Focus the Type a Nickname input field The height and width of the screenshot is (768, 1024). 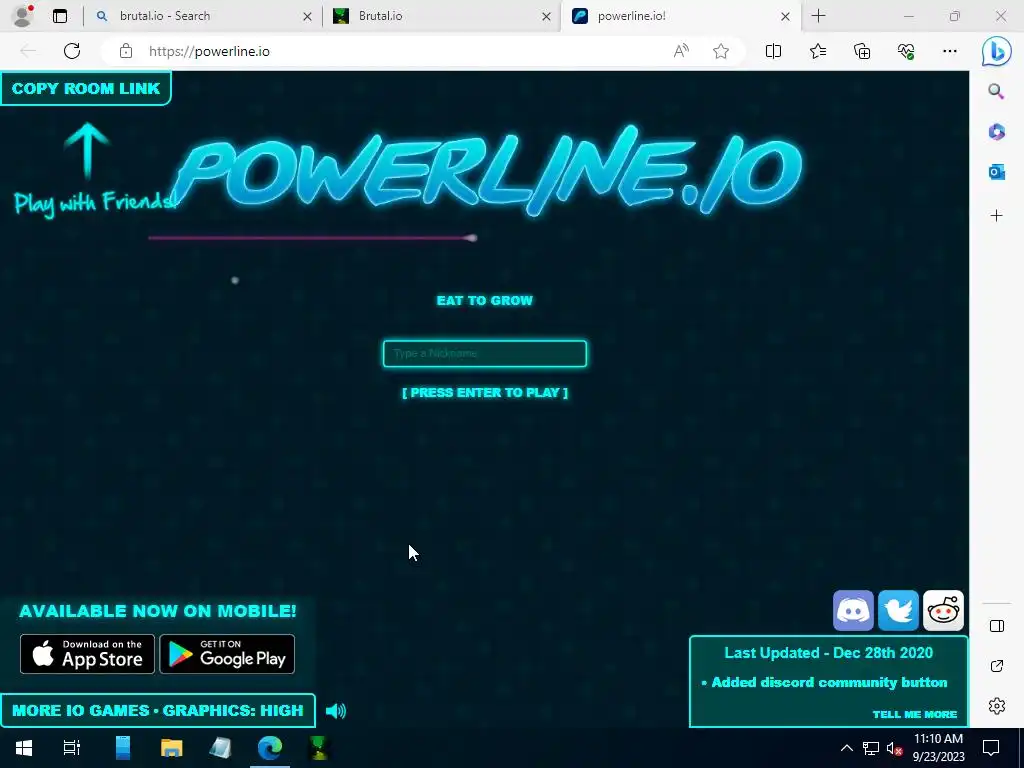click(485, 353)
